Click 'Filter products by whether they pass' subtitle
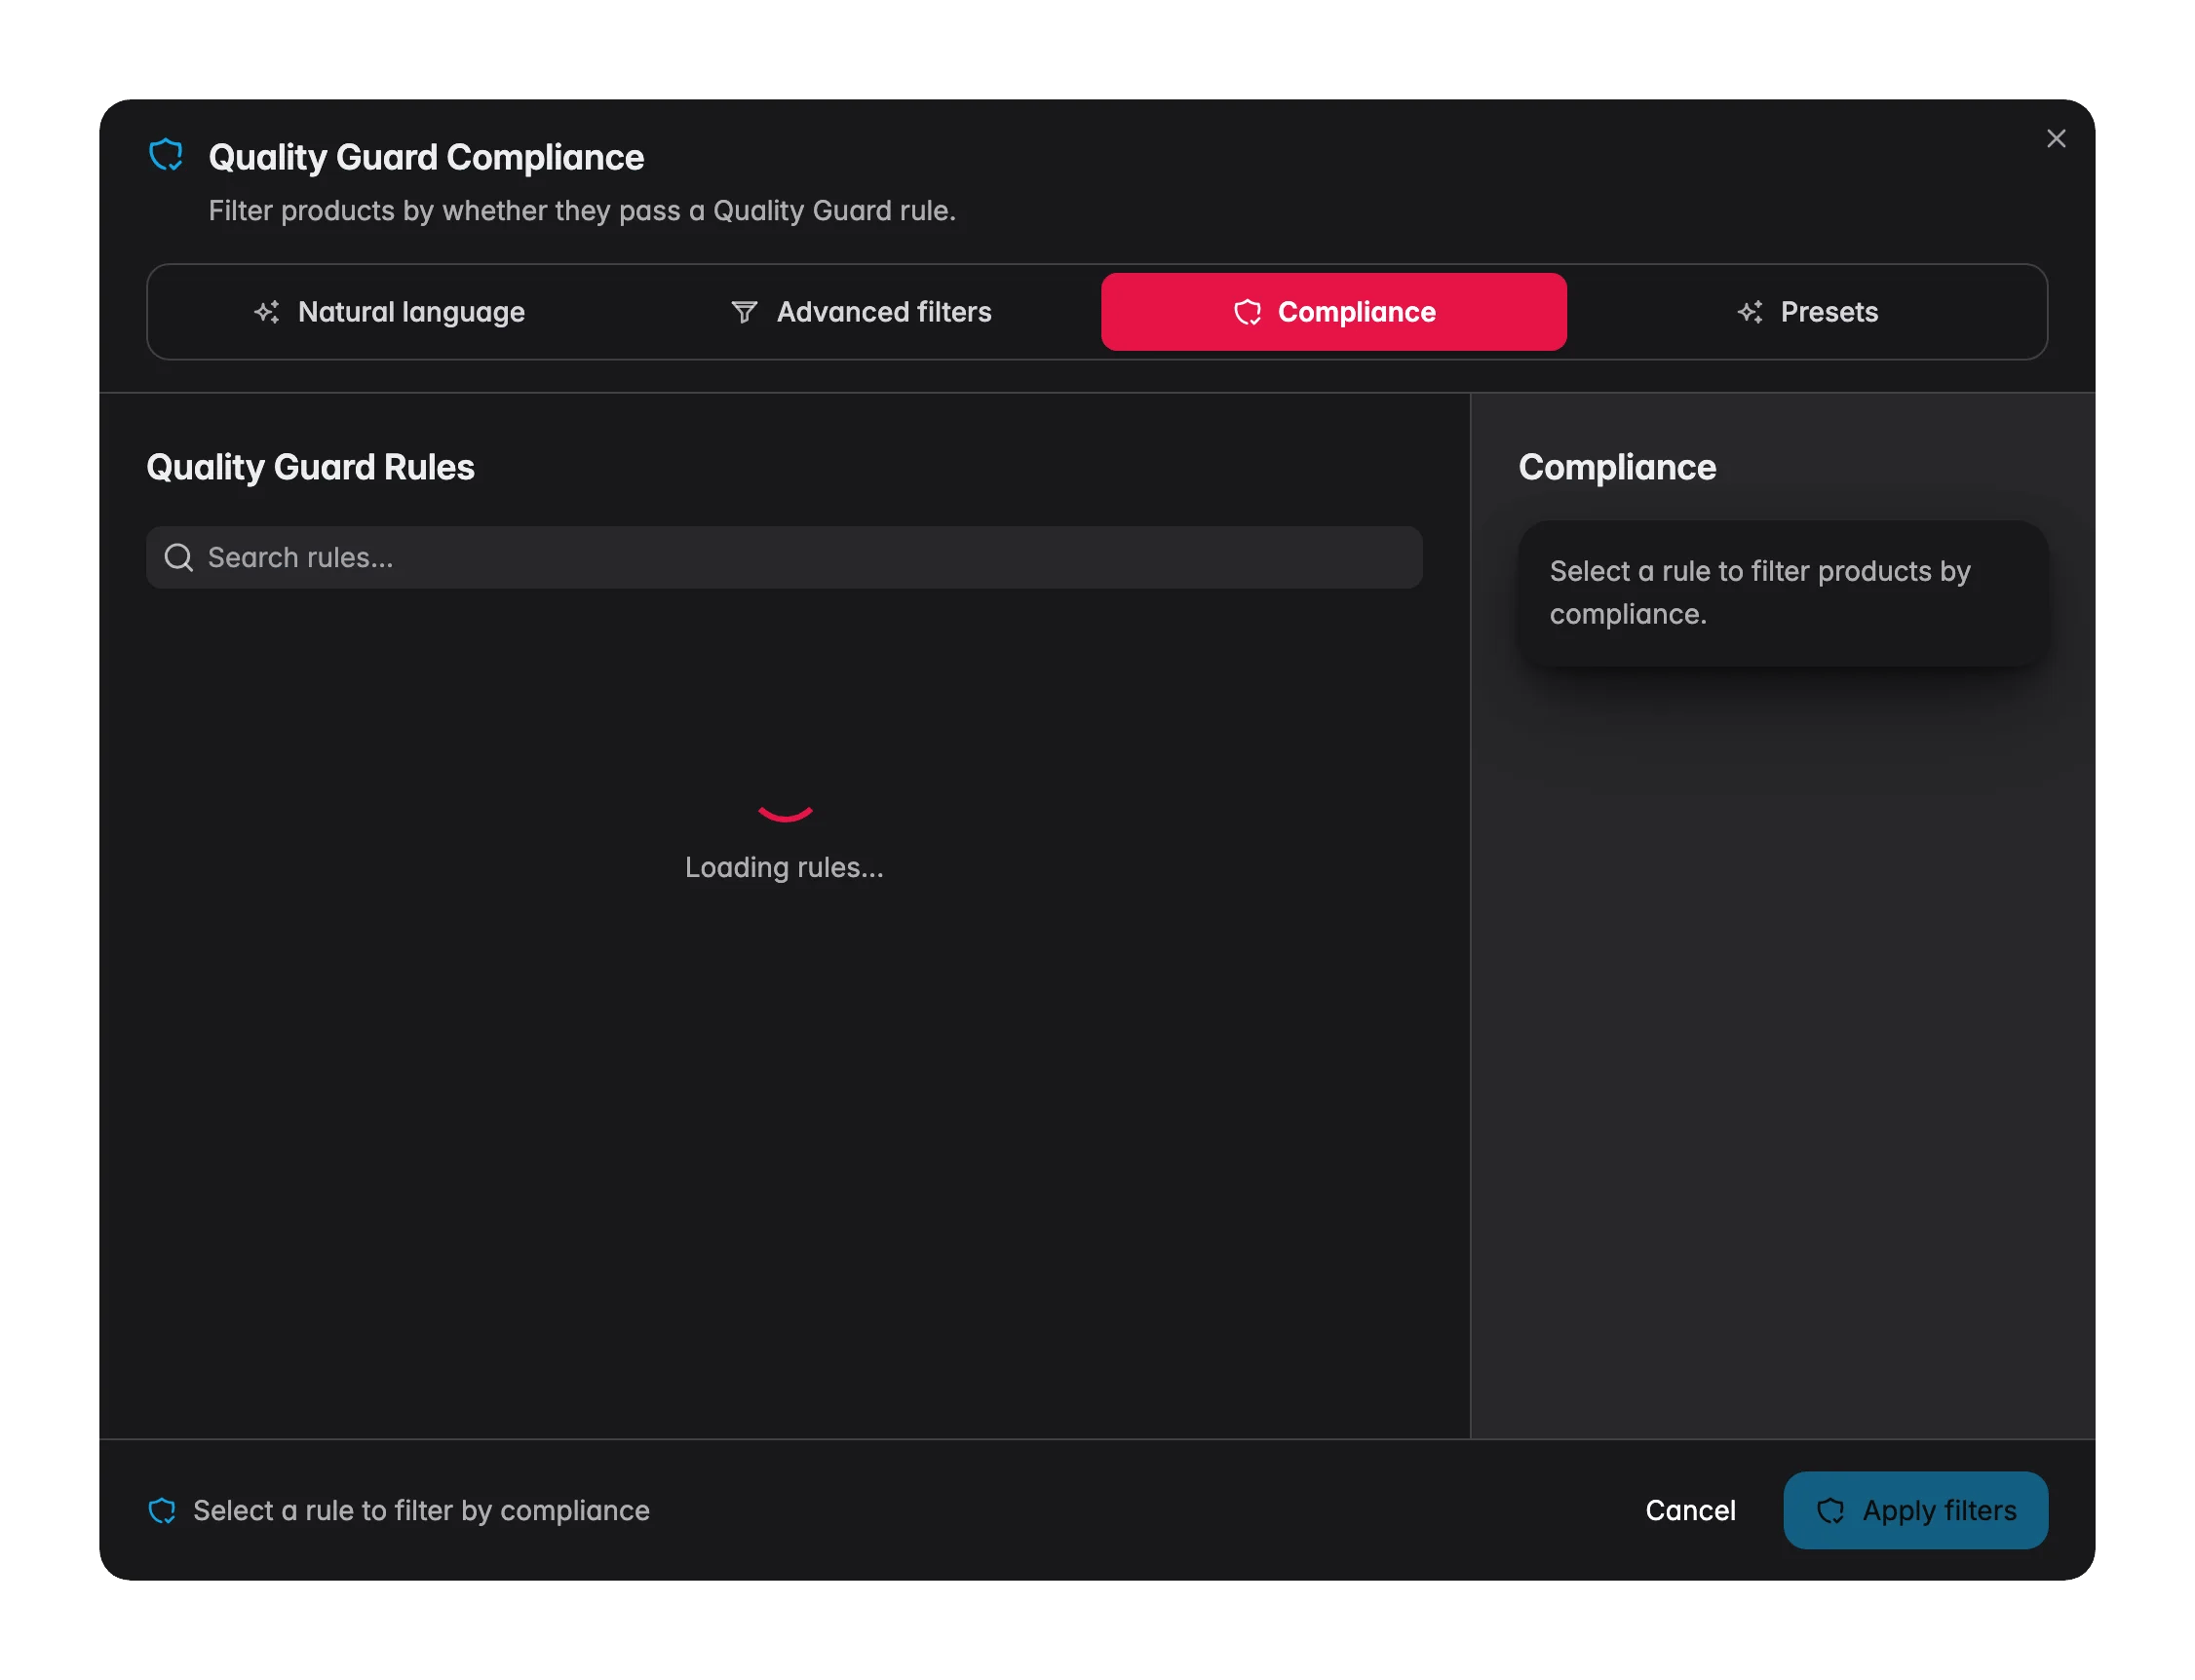Viewport: 2195px width, 1680px height. [582, 211]
